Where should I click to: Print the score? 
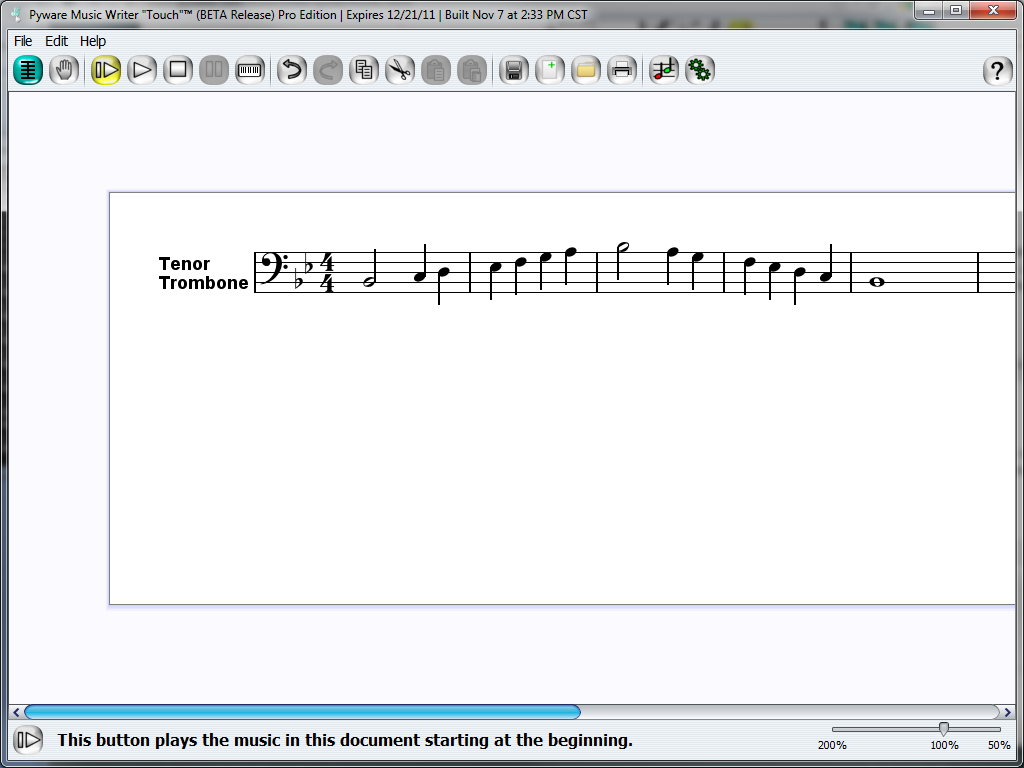click(622, 70)
